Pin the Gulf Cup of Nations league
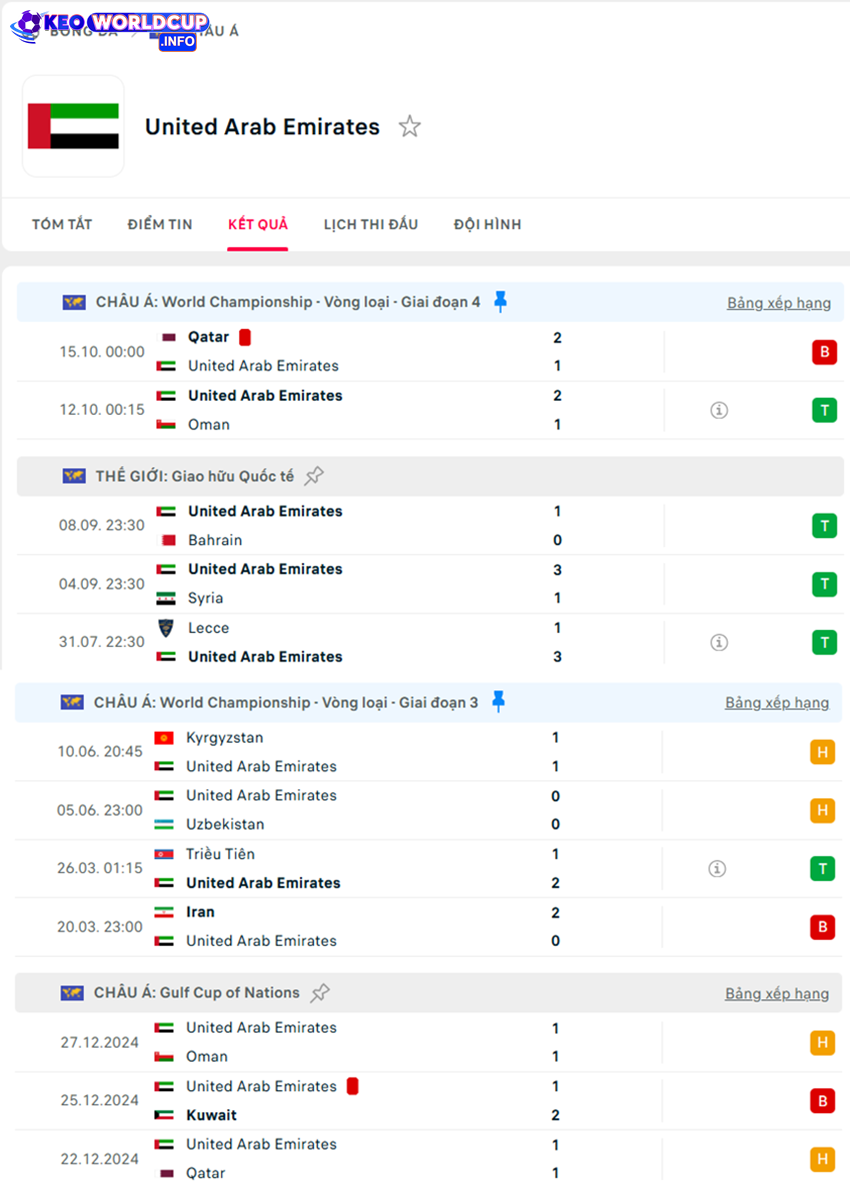This screenshot has width=850, height=1186. click(x=320, y=992)
